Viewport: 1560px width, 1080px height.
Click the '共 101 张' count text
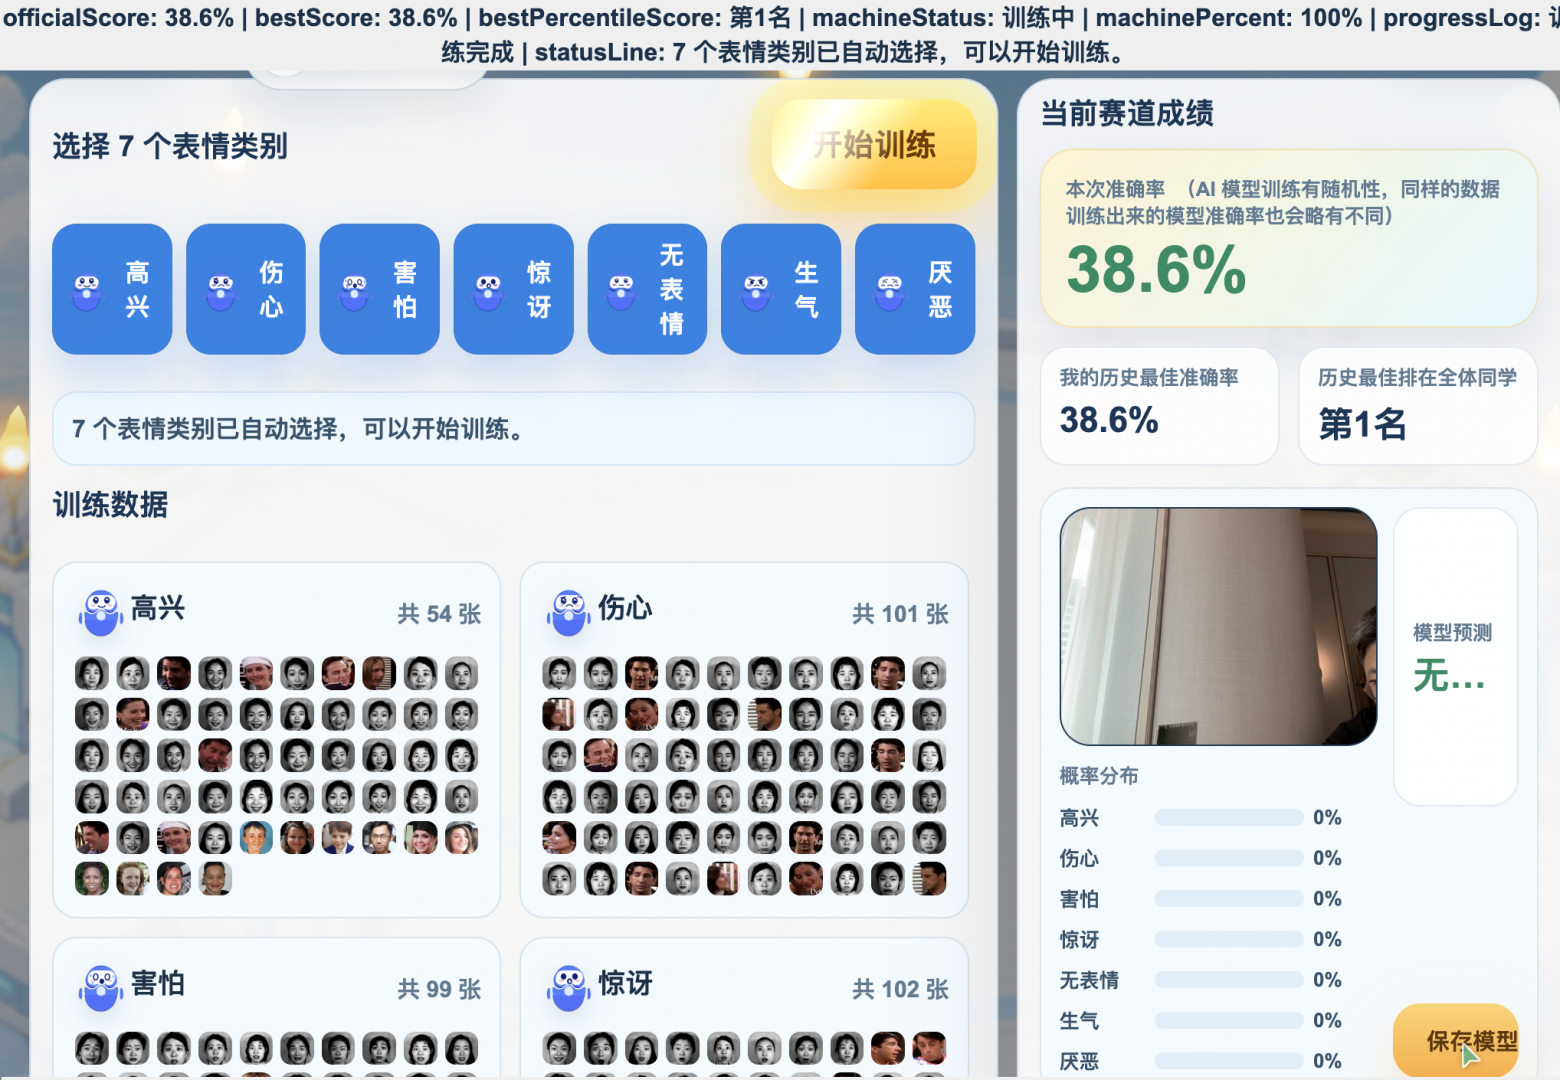(900, 614)
